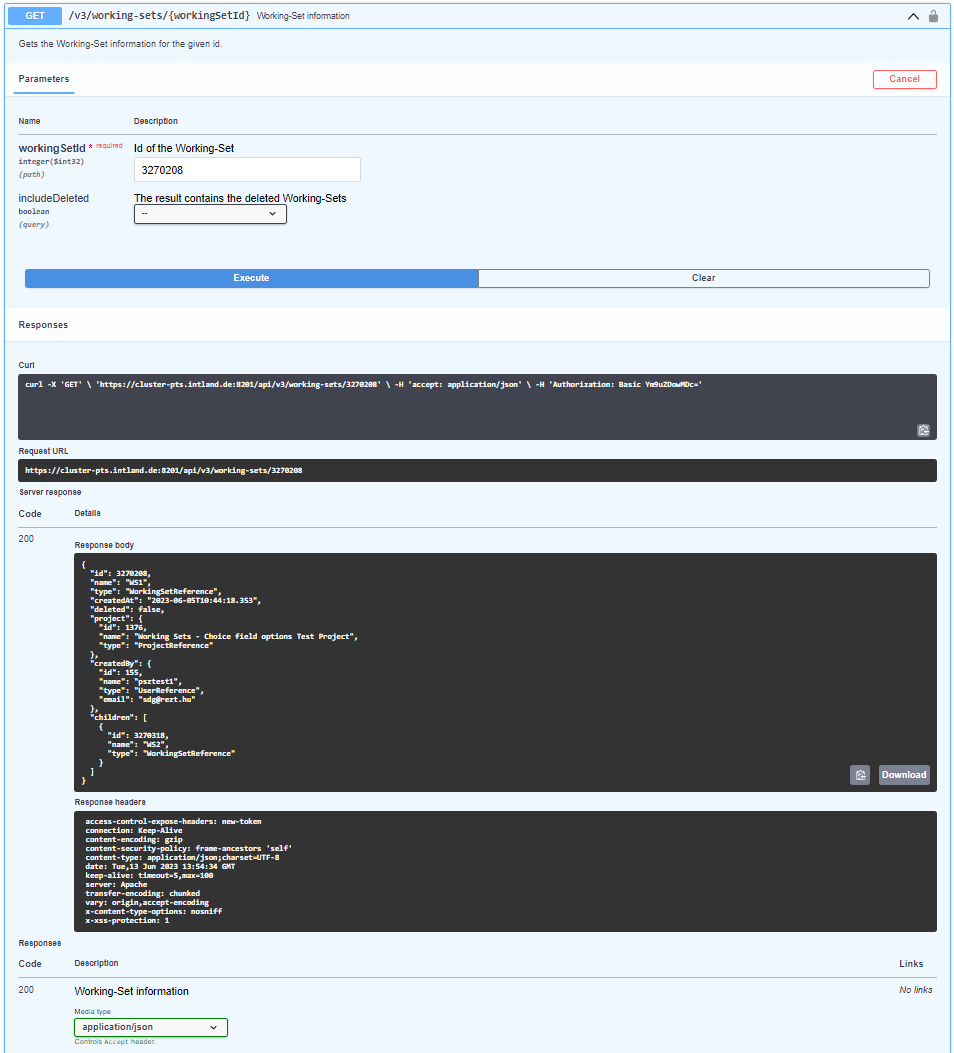Select the Parameters tab
This screenshot has width=954, height=1053.
[x=44, y=79]
